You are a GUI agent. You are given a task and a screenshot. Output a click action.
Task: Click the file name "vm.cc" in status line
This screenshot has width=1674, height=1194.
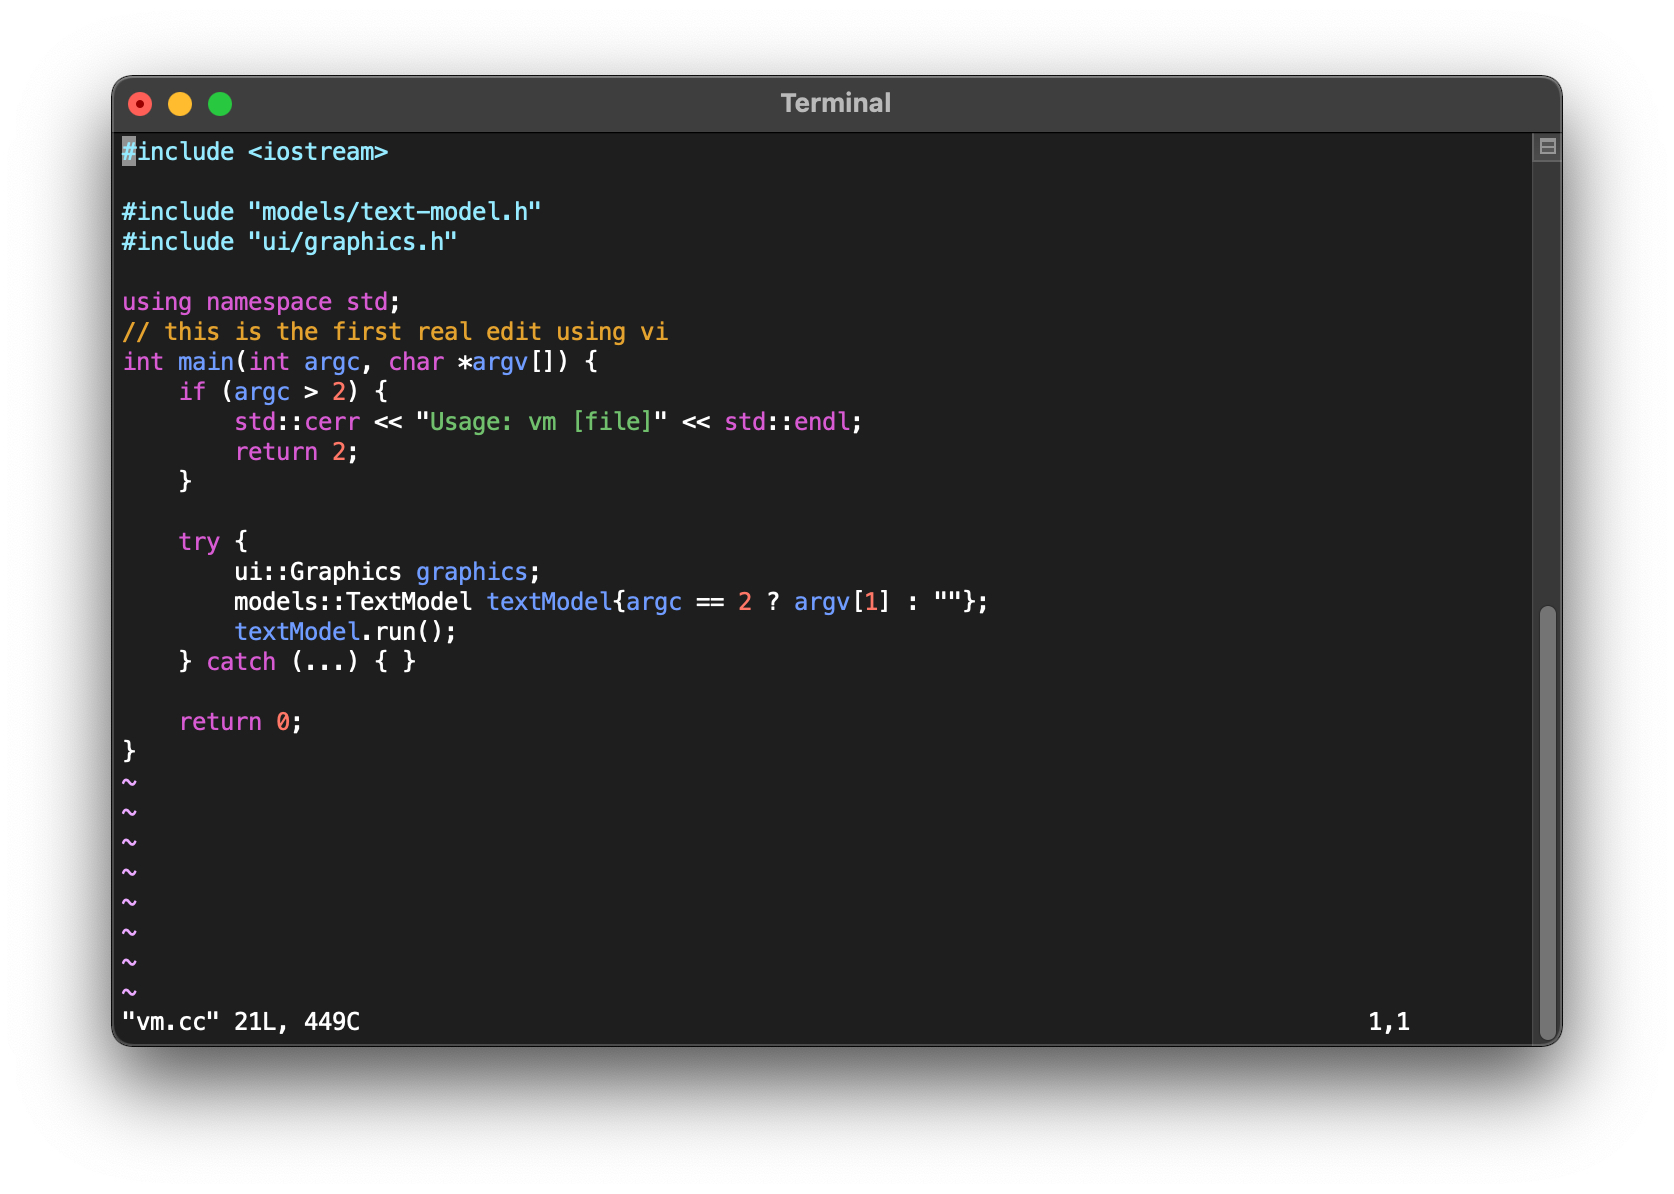point(170,1022)
